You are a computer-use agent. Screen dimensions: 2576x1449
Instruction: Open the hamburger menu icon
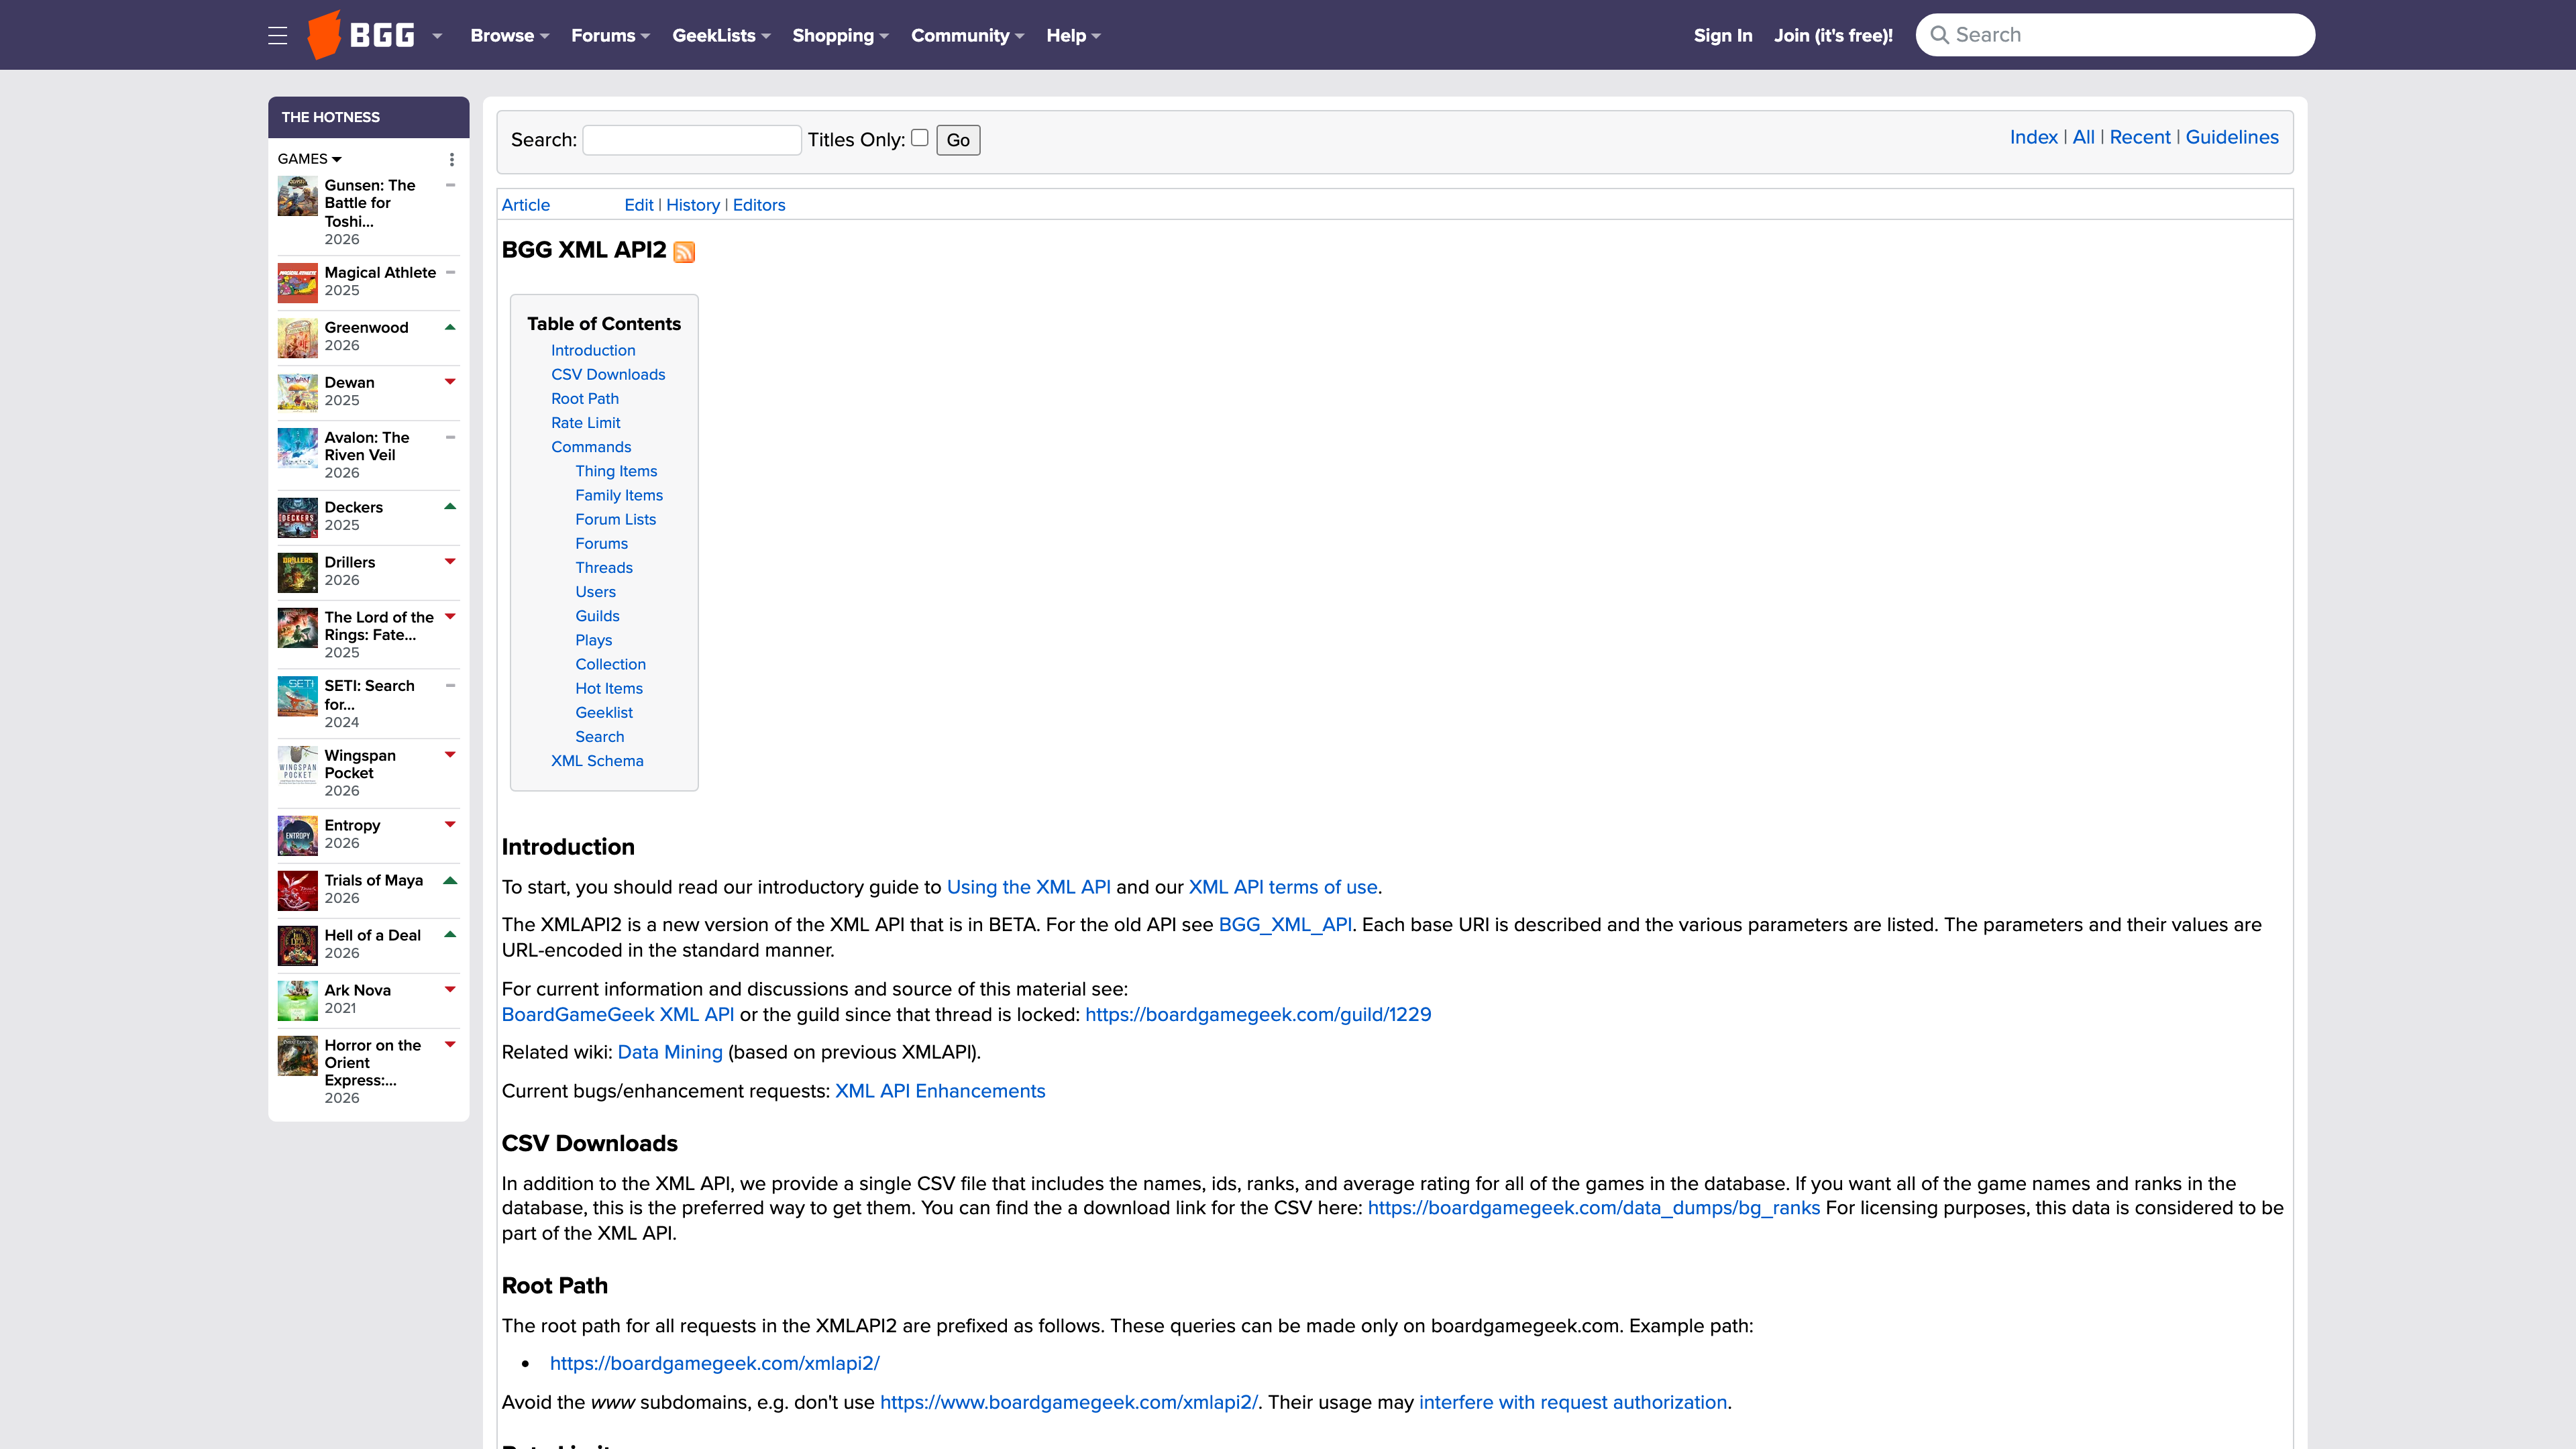[278, 36]
